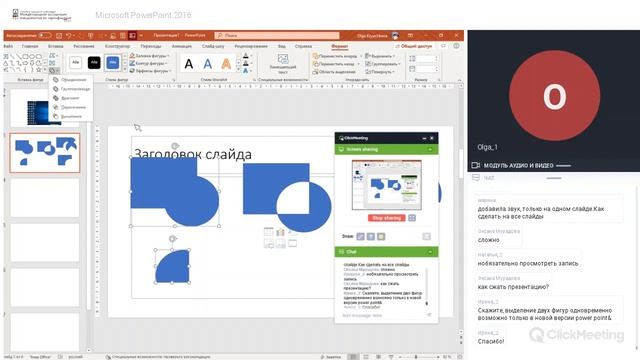Image resolution: width=640 pixels, height=360 pixels.
Task: Click the rotate handle above quarter-circle shape
Action: tap(172, 239)
